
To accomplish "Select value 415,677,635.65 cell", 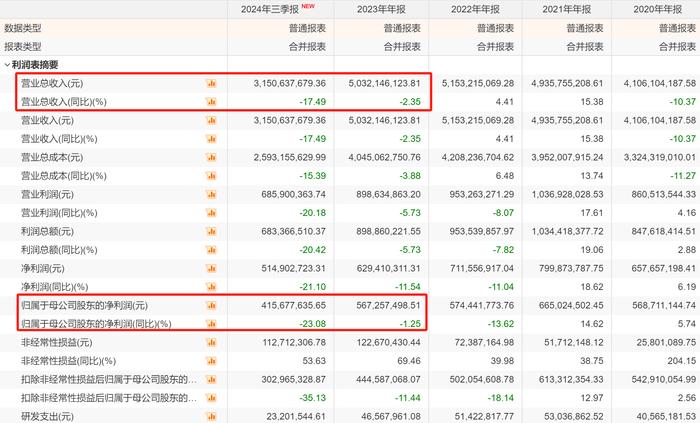I will pyautogui.click(x=293, y=306).
